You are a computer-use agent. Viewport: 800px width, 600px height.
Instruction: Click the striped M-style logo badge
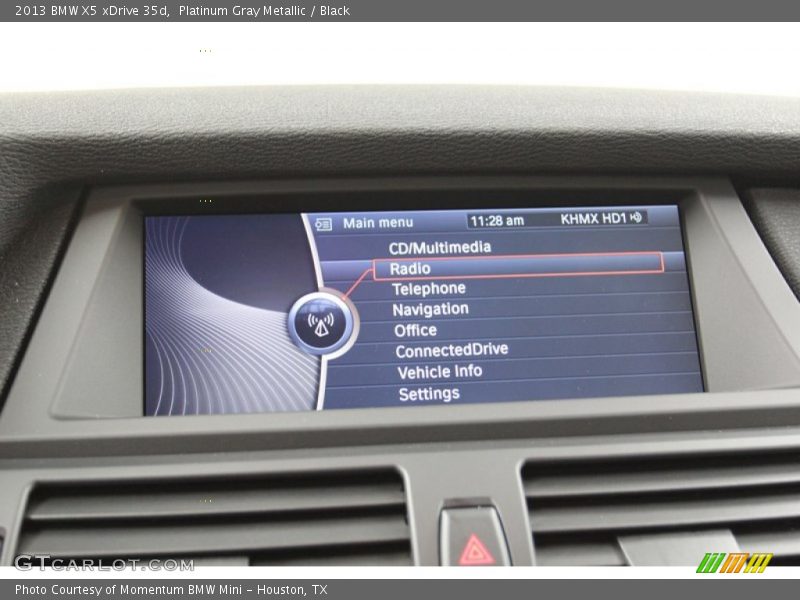tap(734, 563)
